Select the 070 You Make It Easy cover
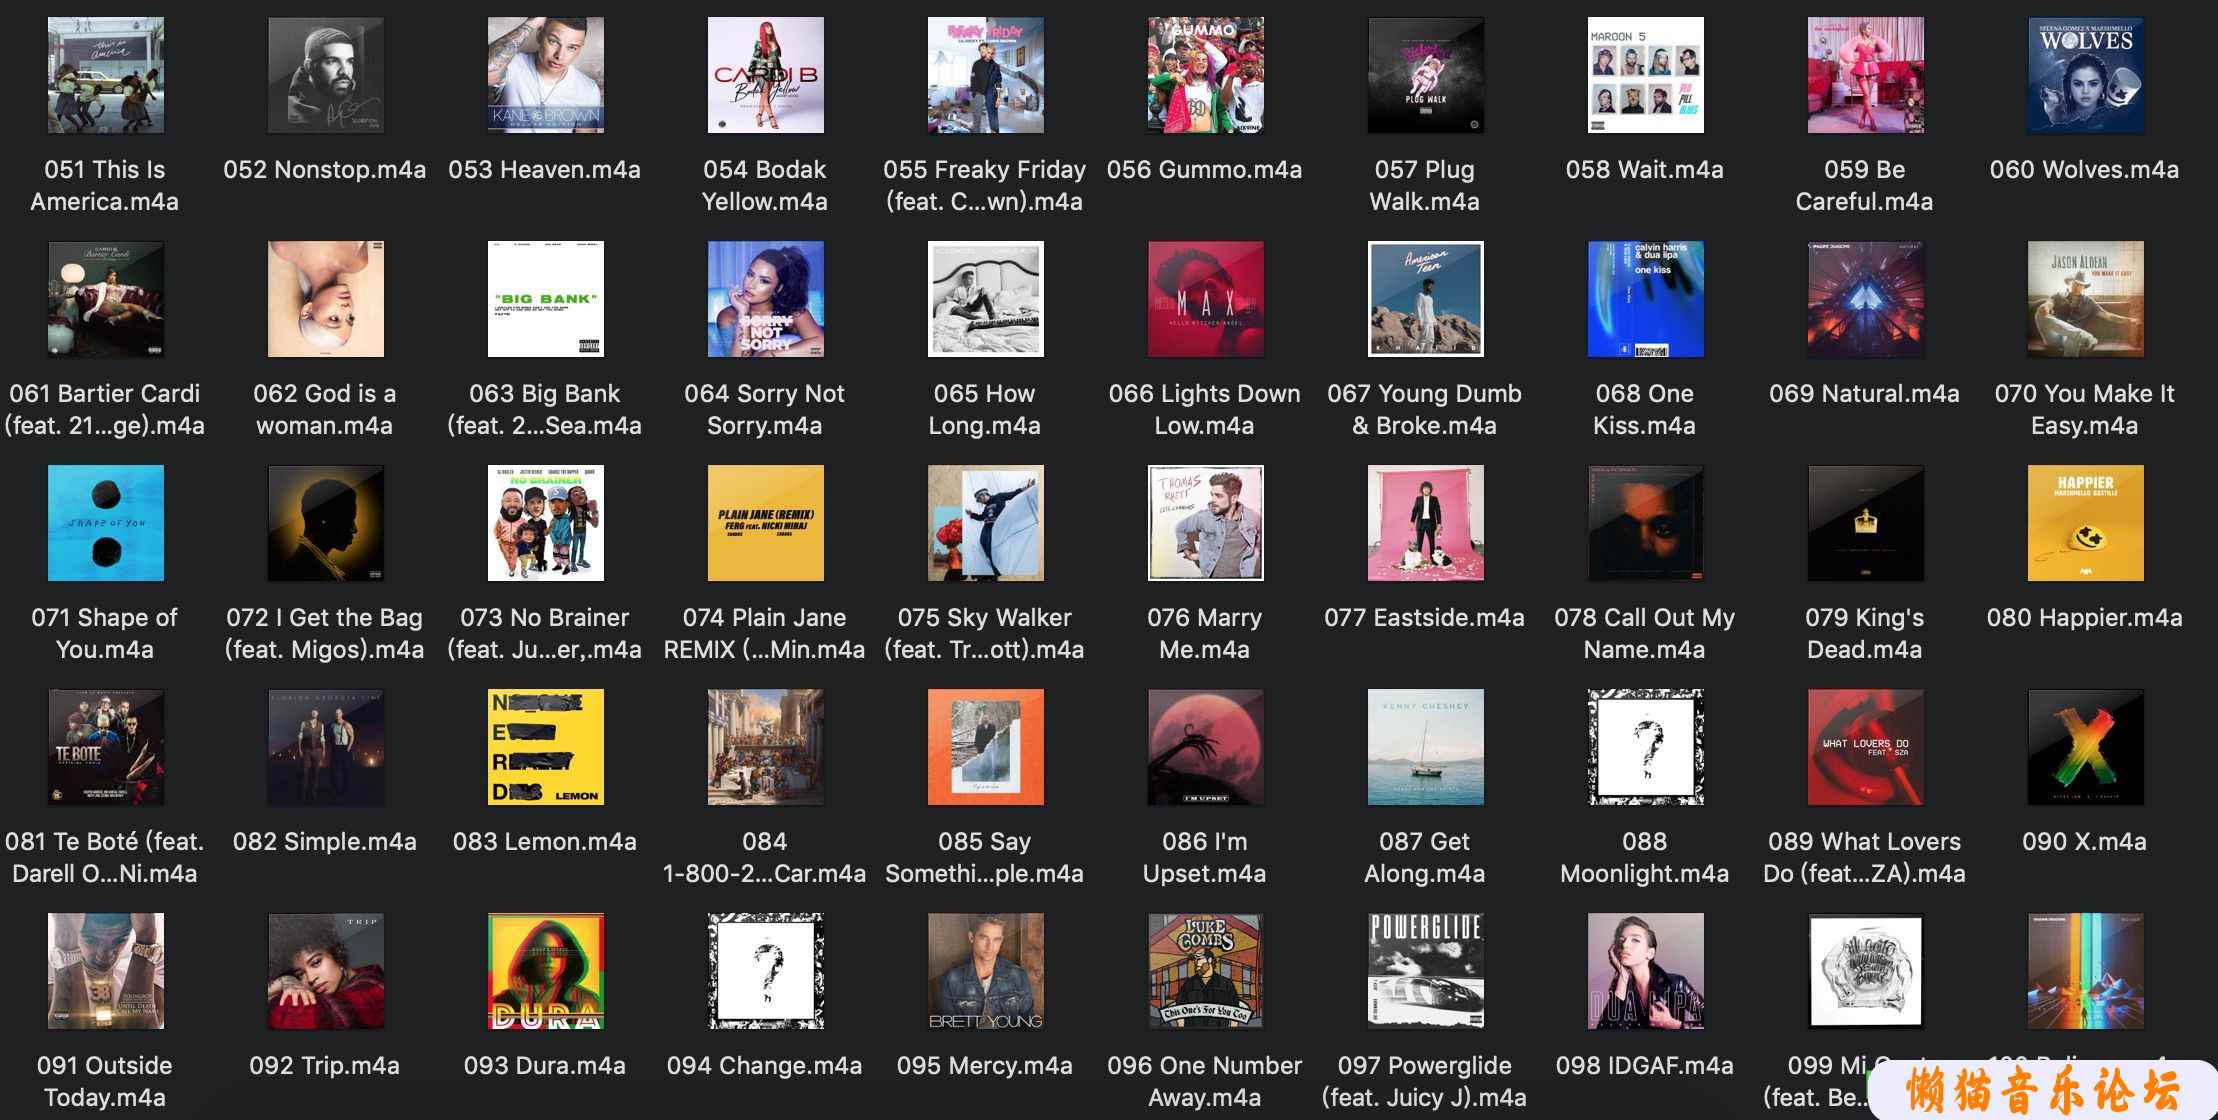The image size is (2218, 1120). pyautogui.click(x=2086, y=299)
